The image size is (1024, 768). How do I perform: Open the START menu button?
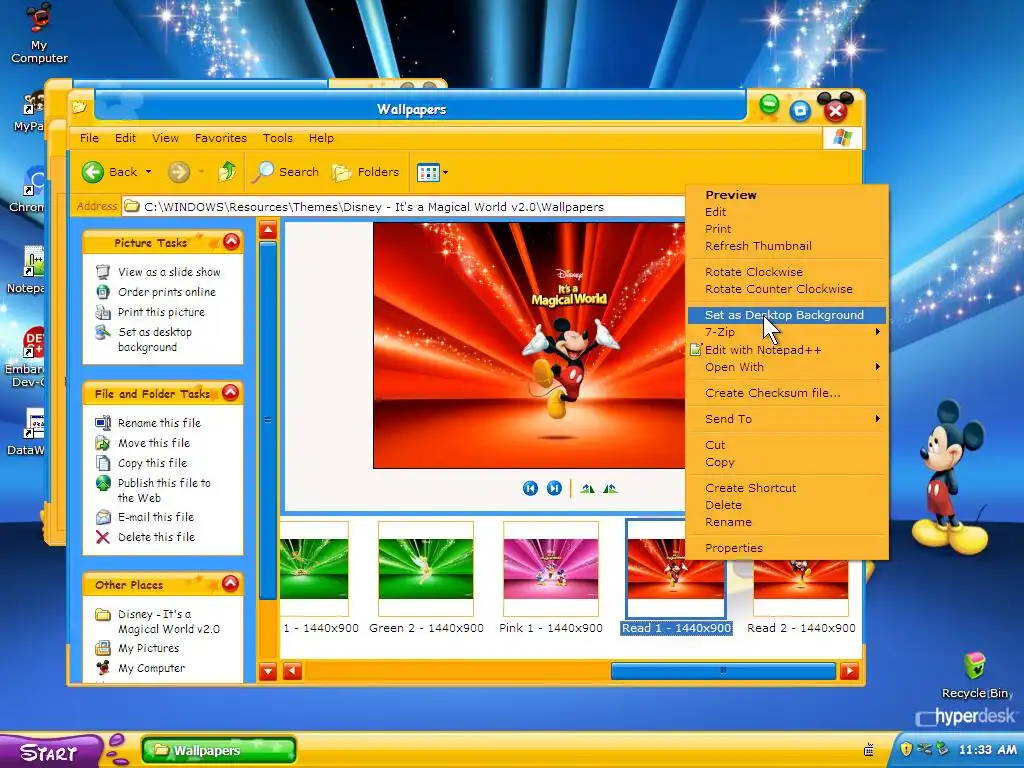point(50,752)
